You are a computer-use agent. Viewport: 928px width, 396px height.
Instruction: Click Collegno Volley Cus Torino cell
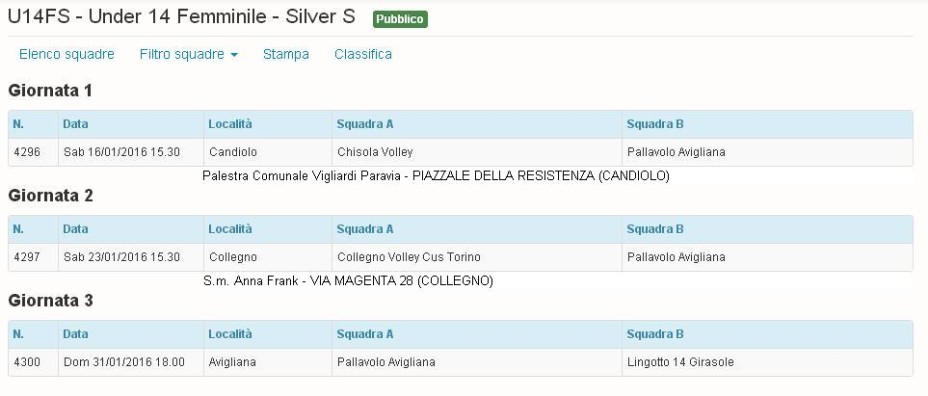point(477,257)
